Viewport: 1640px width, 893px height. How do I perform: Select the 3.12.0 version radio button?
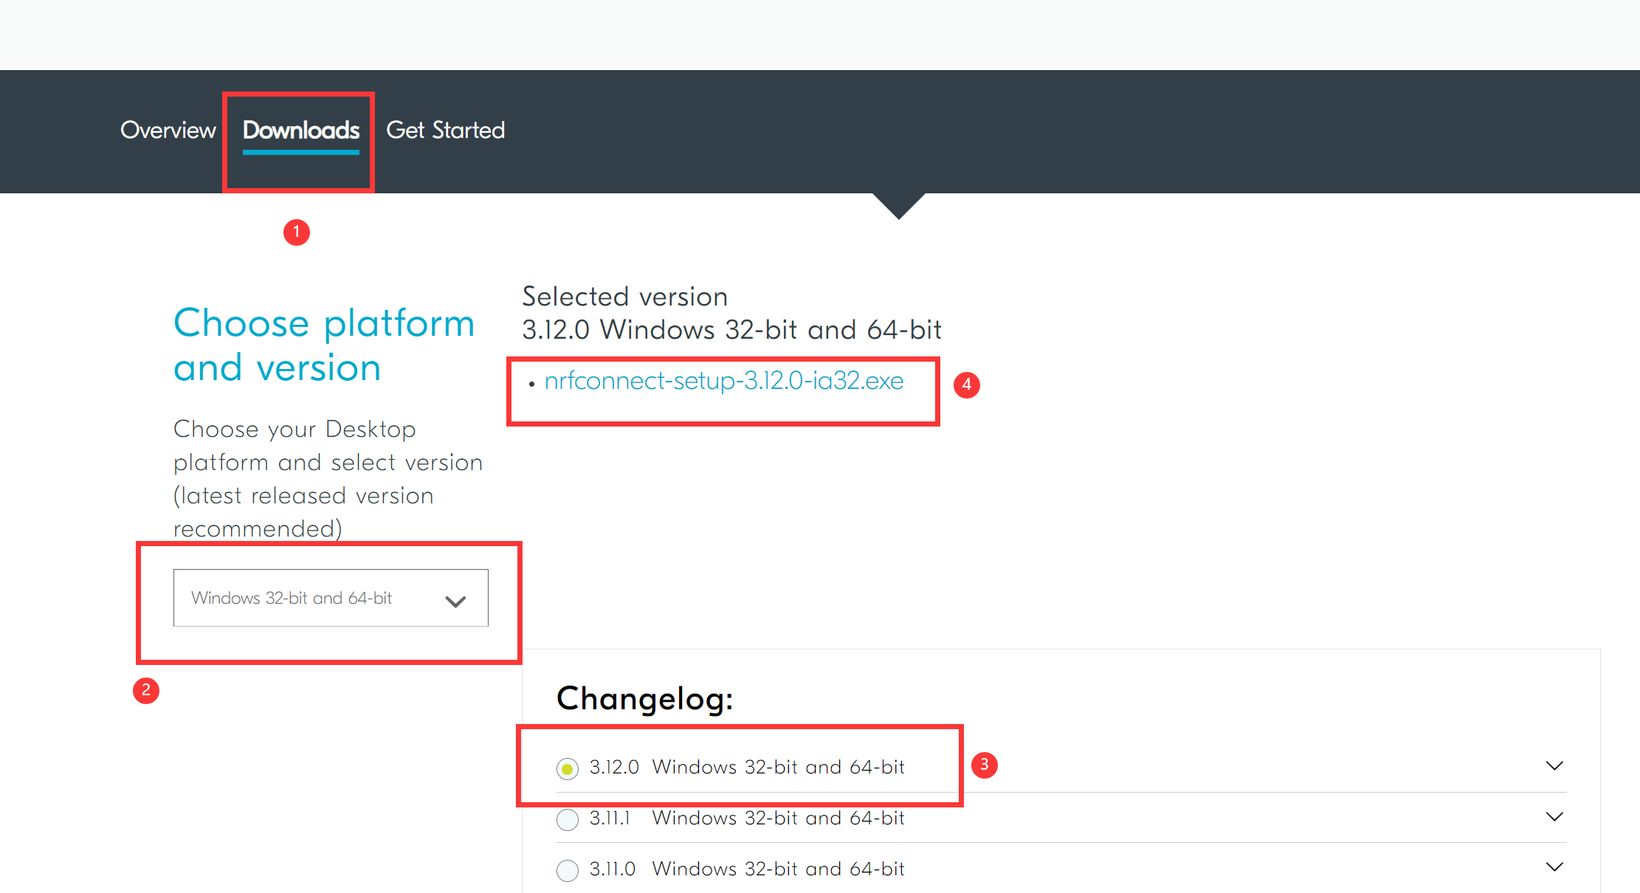[x=567, y=769]
